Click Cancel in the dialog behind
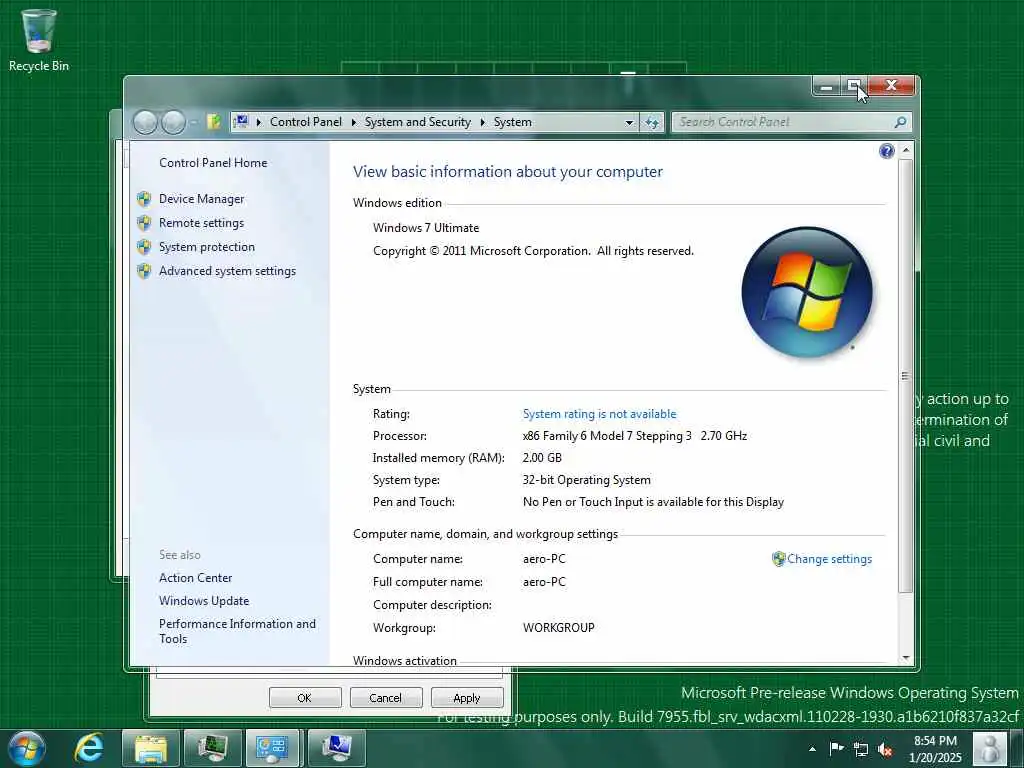 385,697
